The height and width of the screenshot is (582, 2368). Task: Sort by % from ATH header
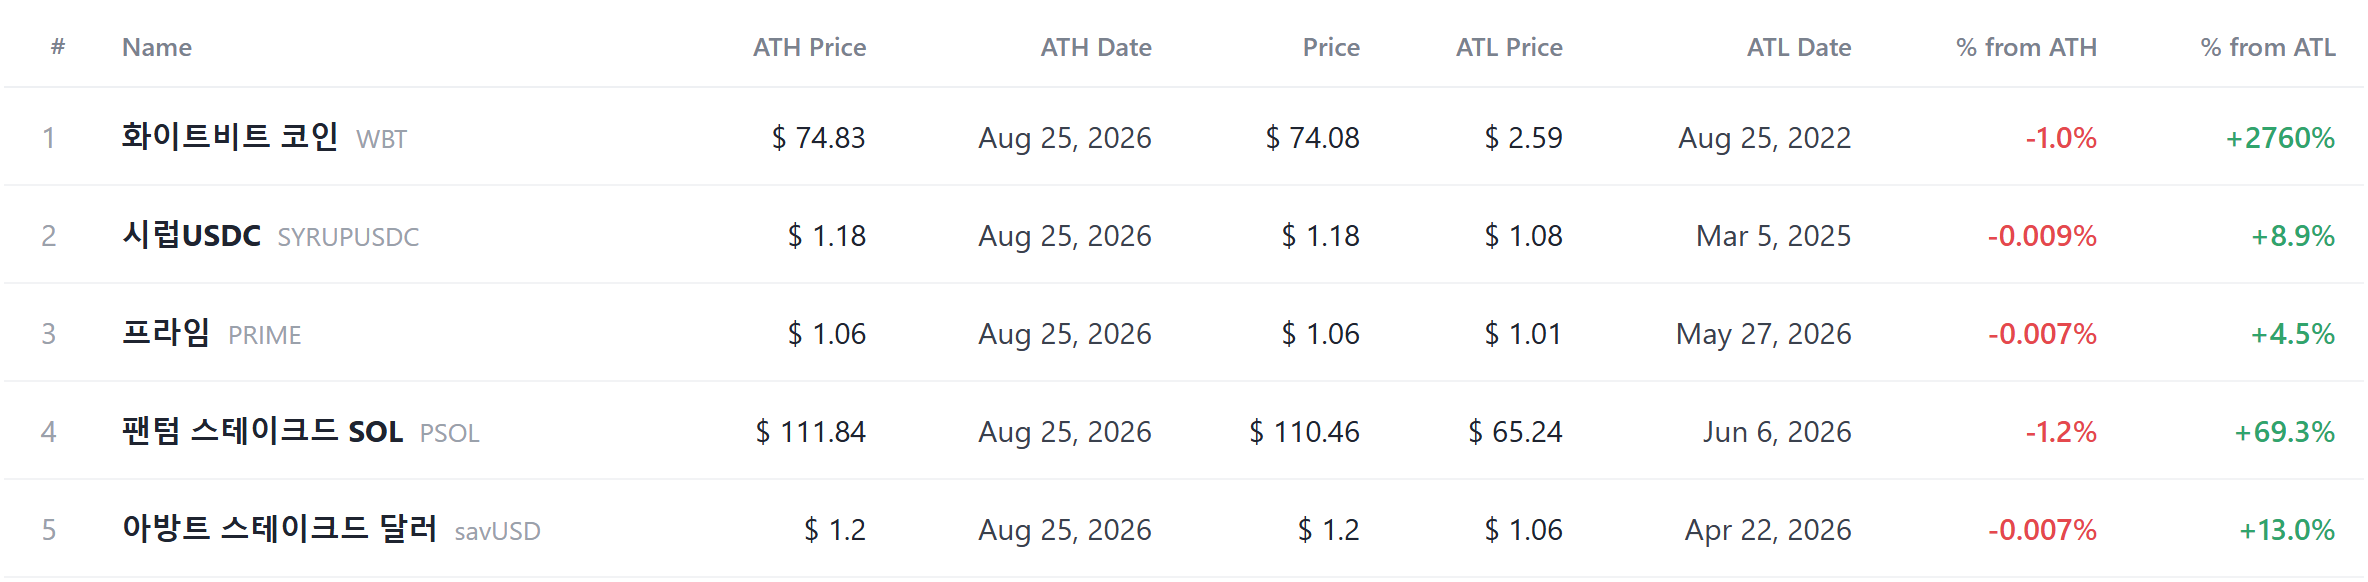pyautogui.click(x=2026, y=47)
